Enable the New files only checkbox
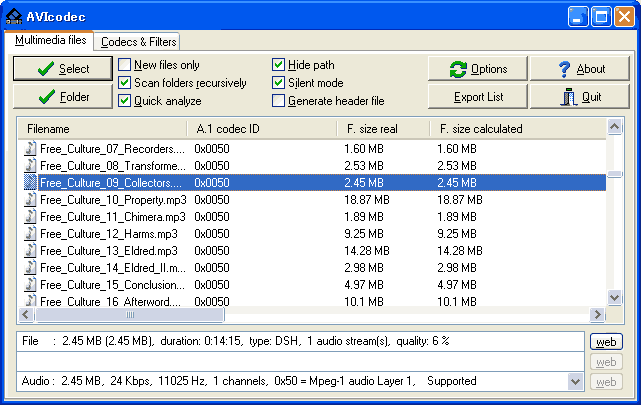Image resolution: width=641 pixels, height=405 pixels. [124, 65]
